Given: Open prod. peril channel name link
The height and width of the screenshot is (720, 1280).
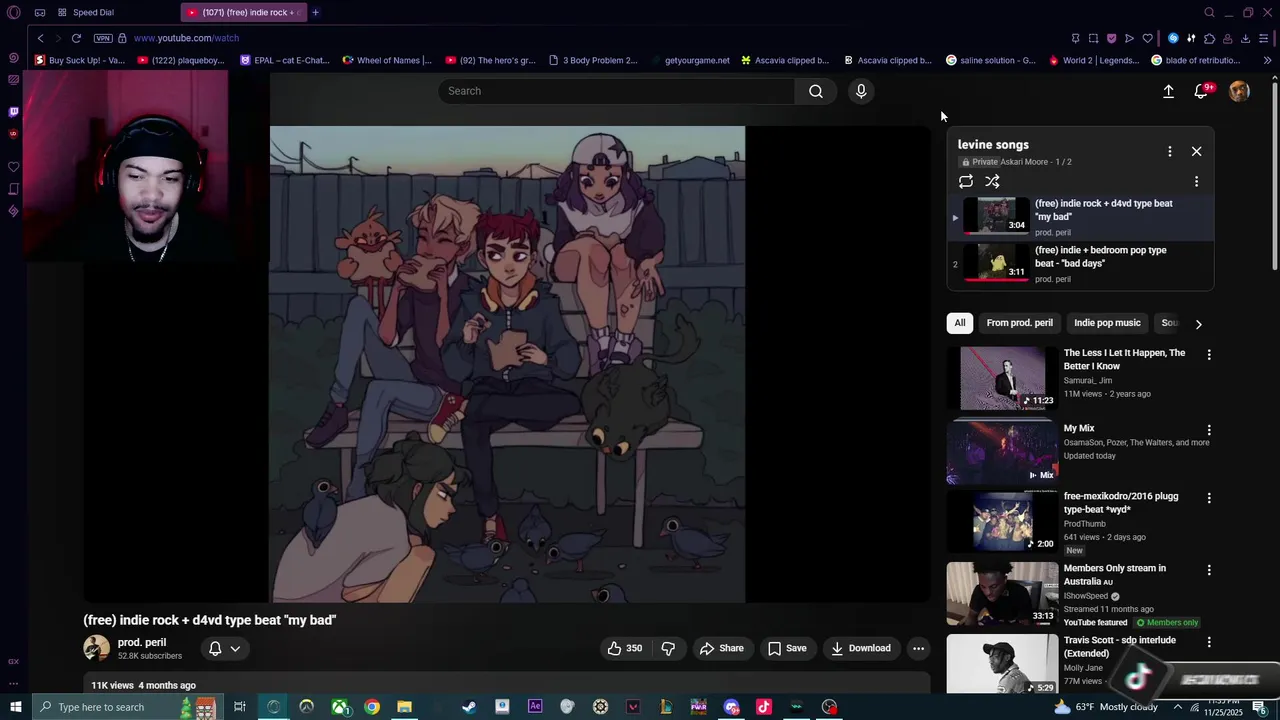Looking at the screenshot, I should [142, 643].
